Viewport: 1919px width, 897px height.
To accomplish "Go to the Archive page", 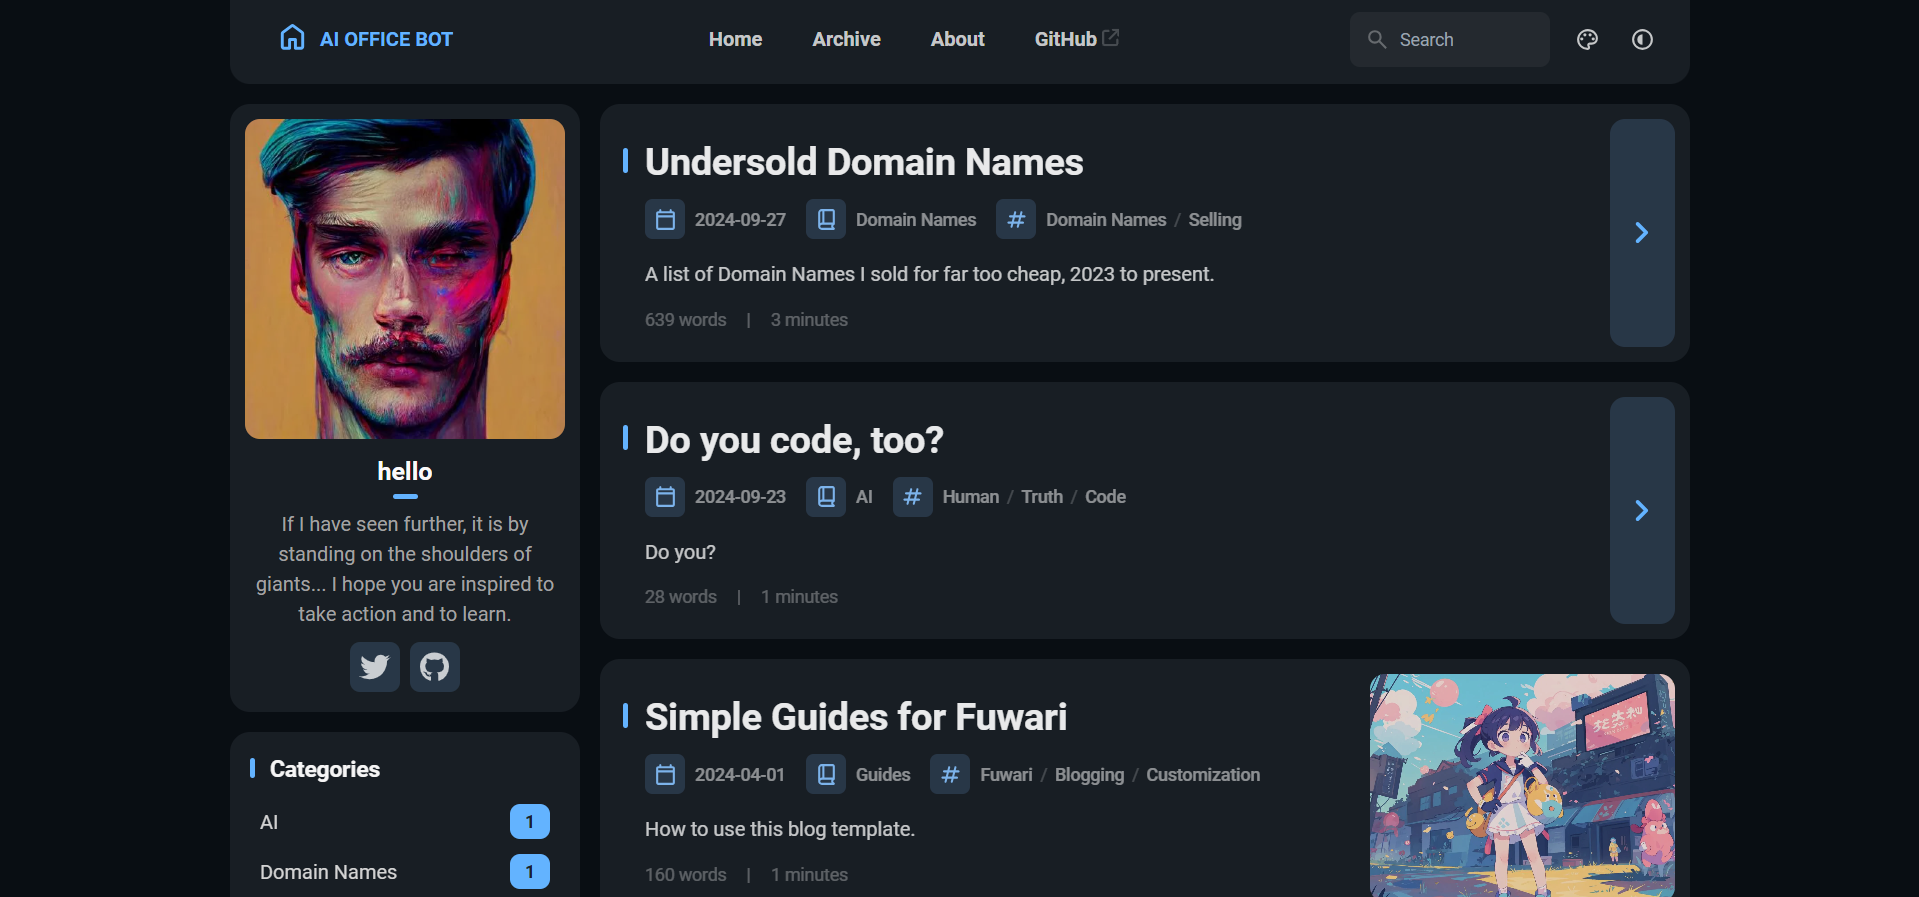I will click(x=846, y=40).
